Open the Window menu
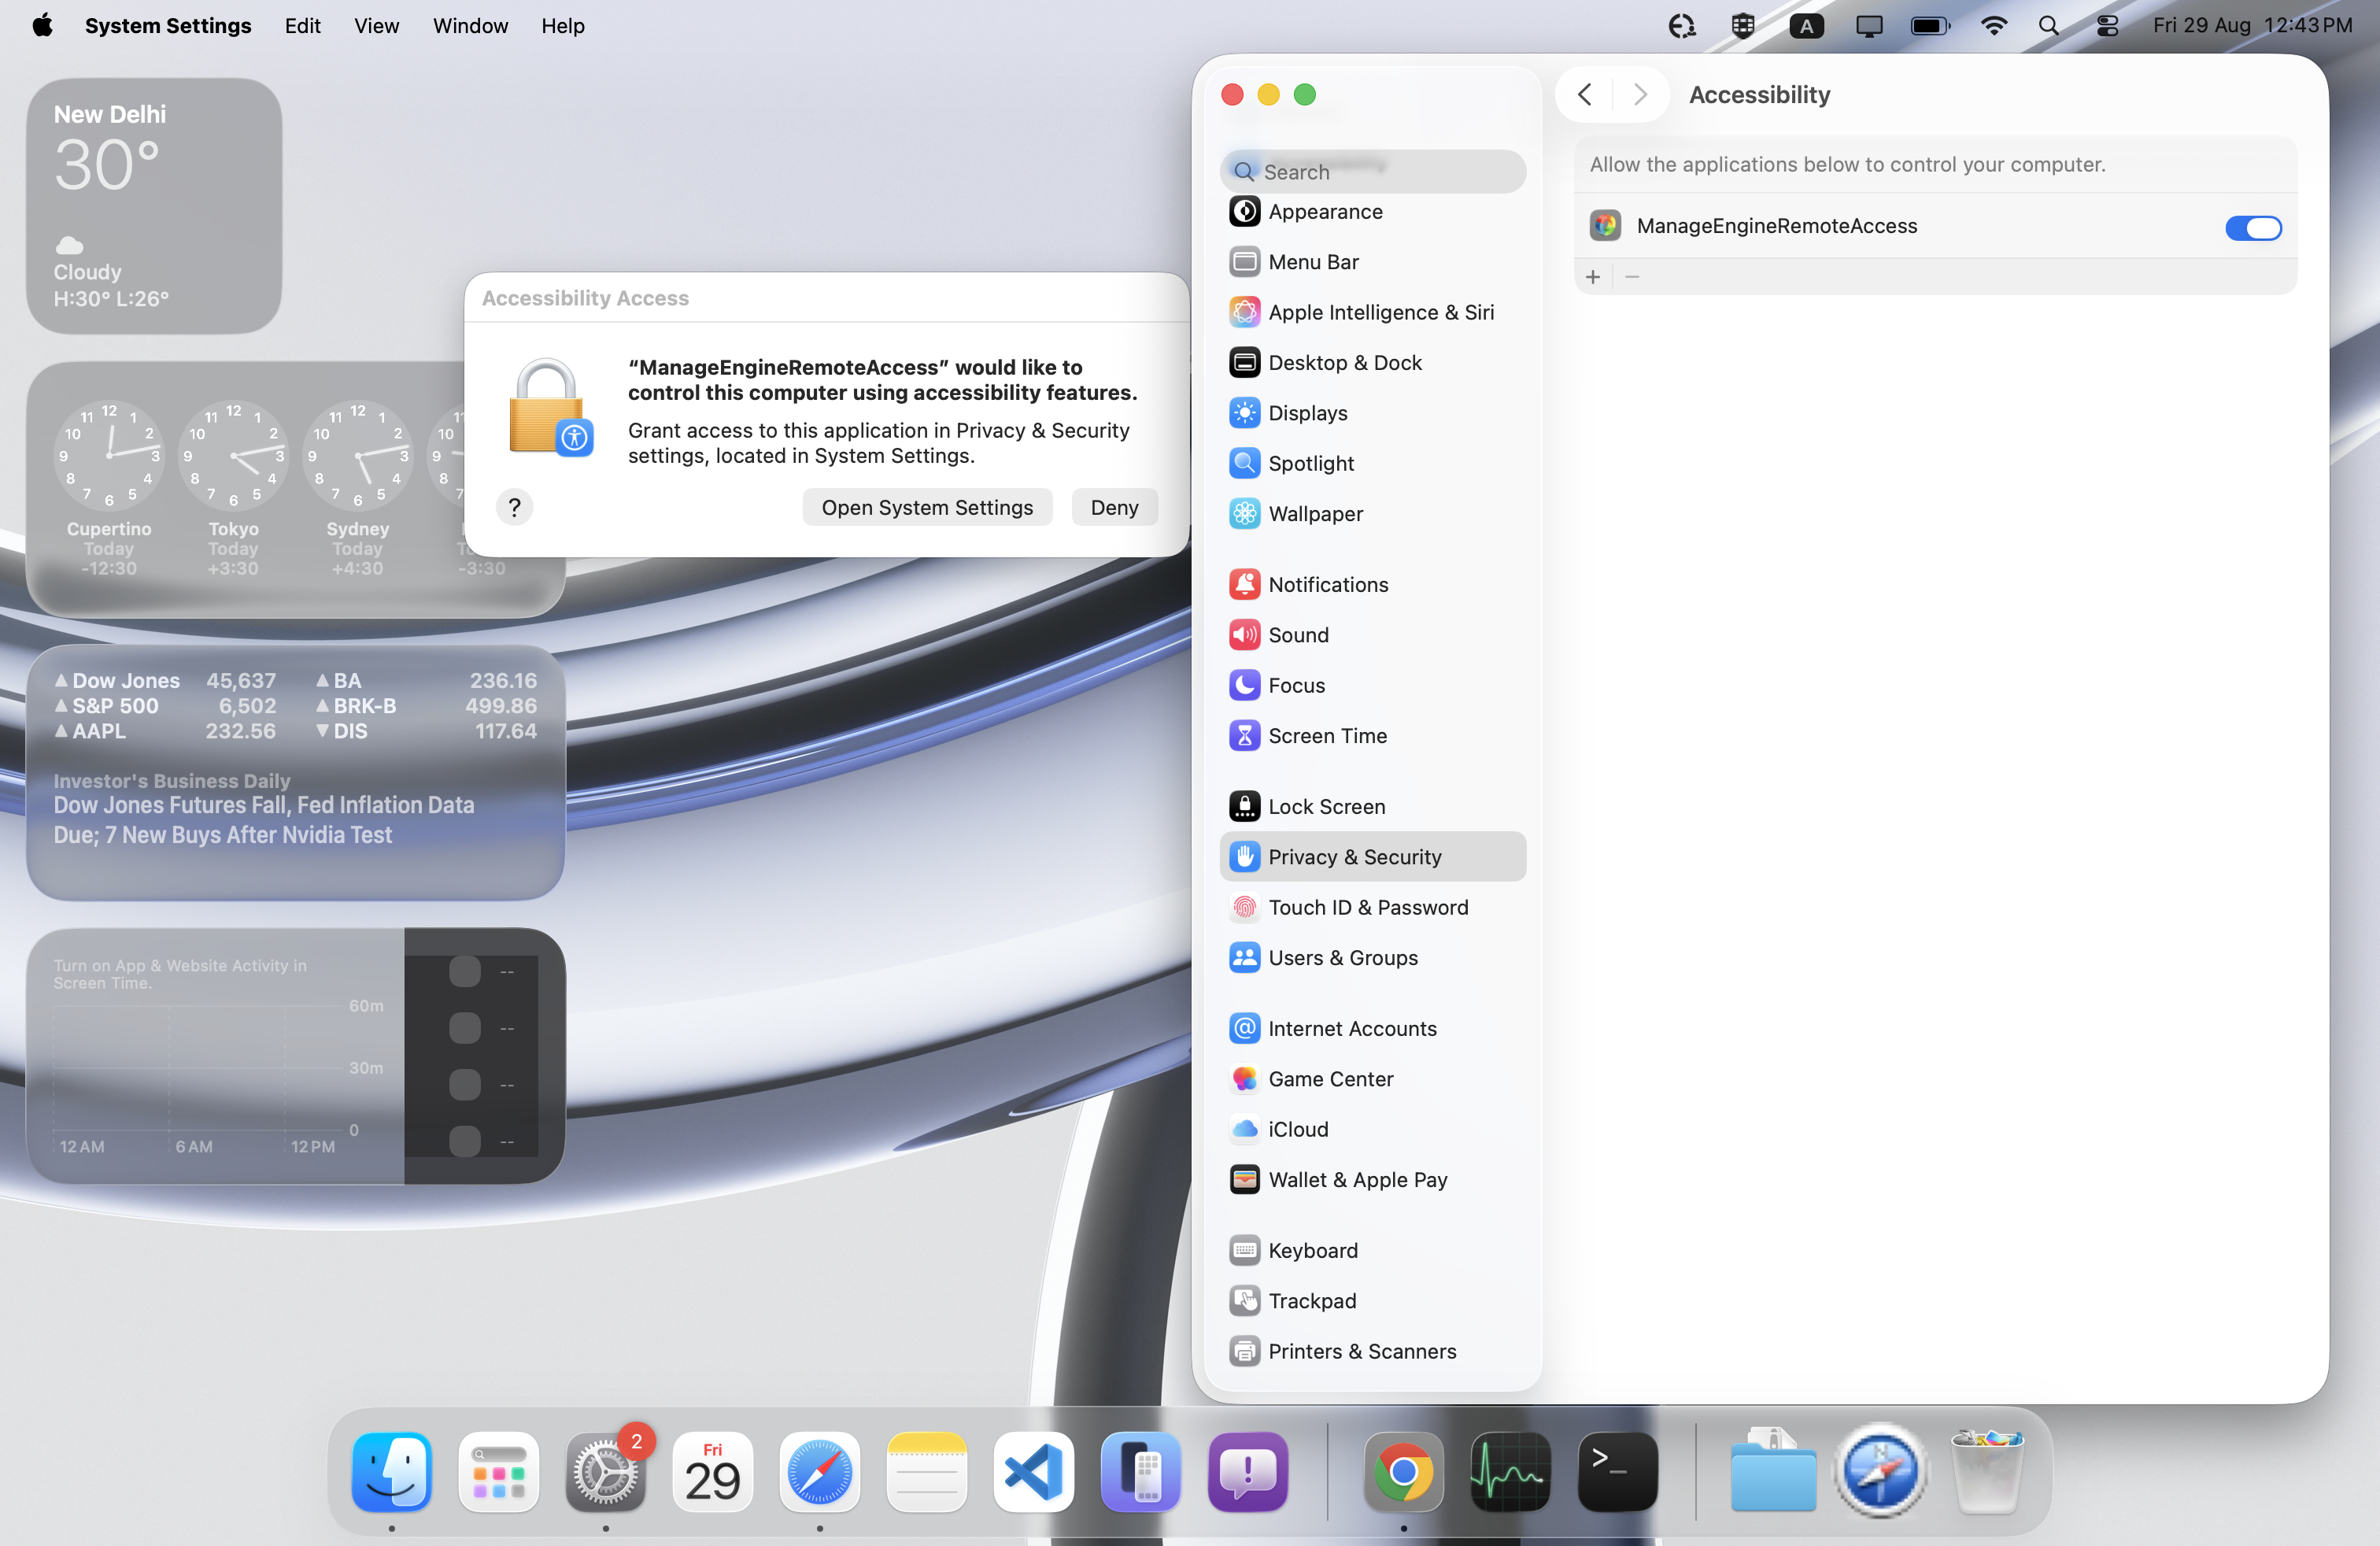Viewport: 2380px width, 1546px height. pyautogui.click(x=470, y=26)
